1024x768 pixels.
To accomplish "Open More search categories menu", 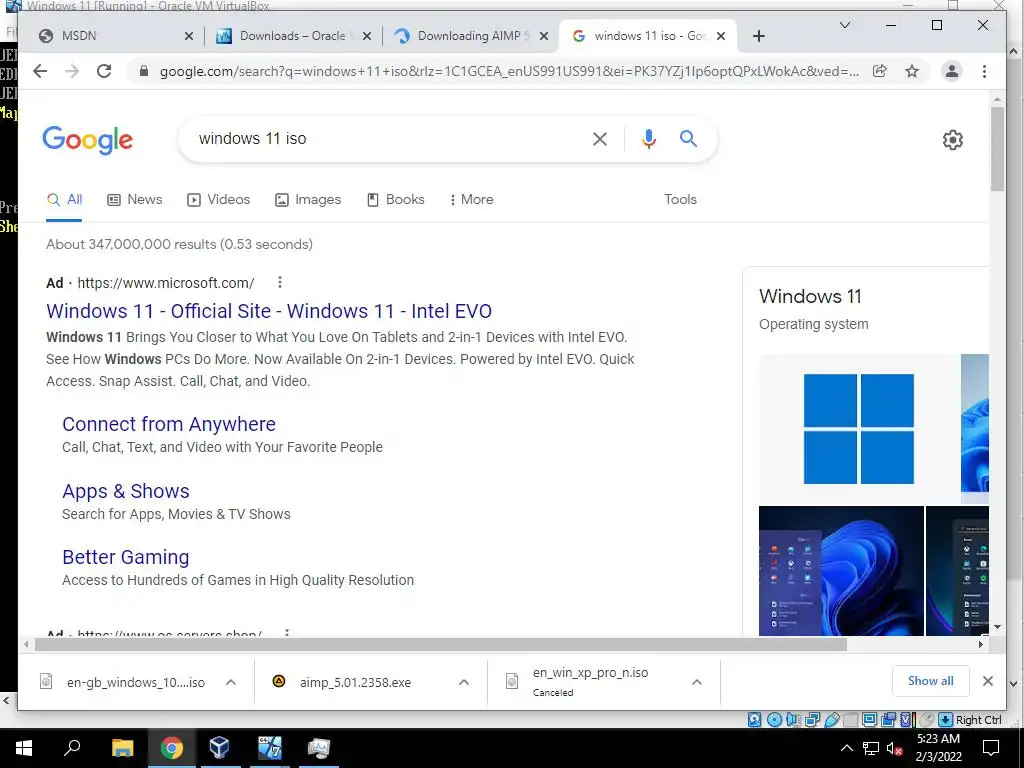I will coord(472,199).
